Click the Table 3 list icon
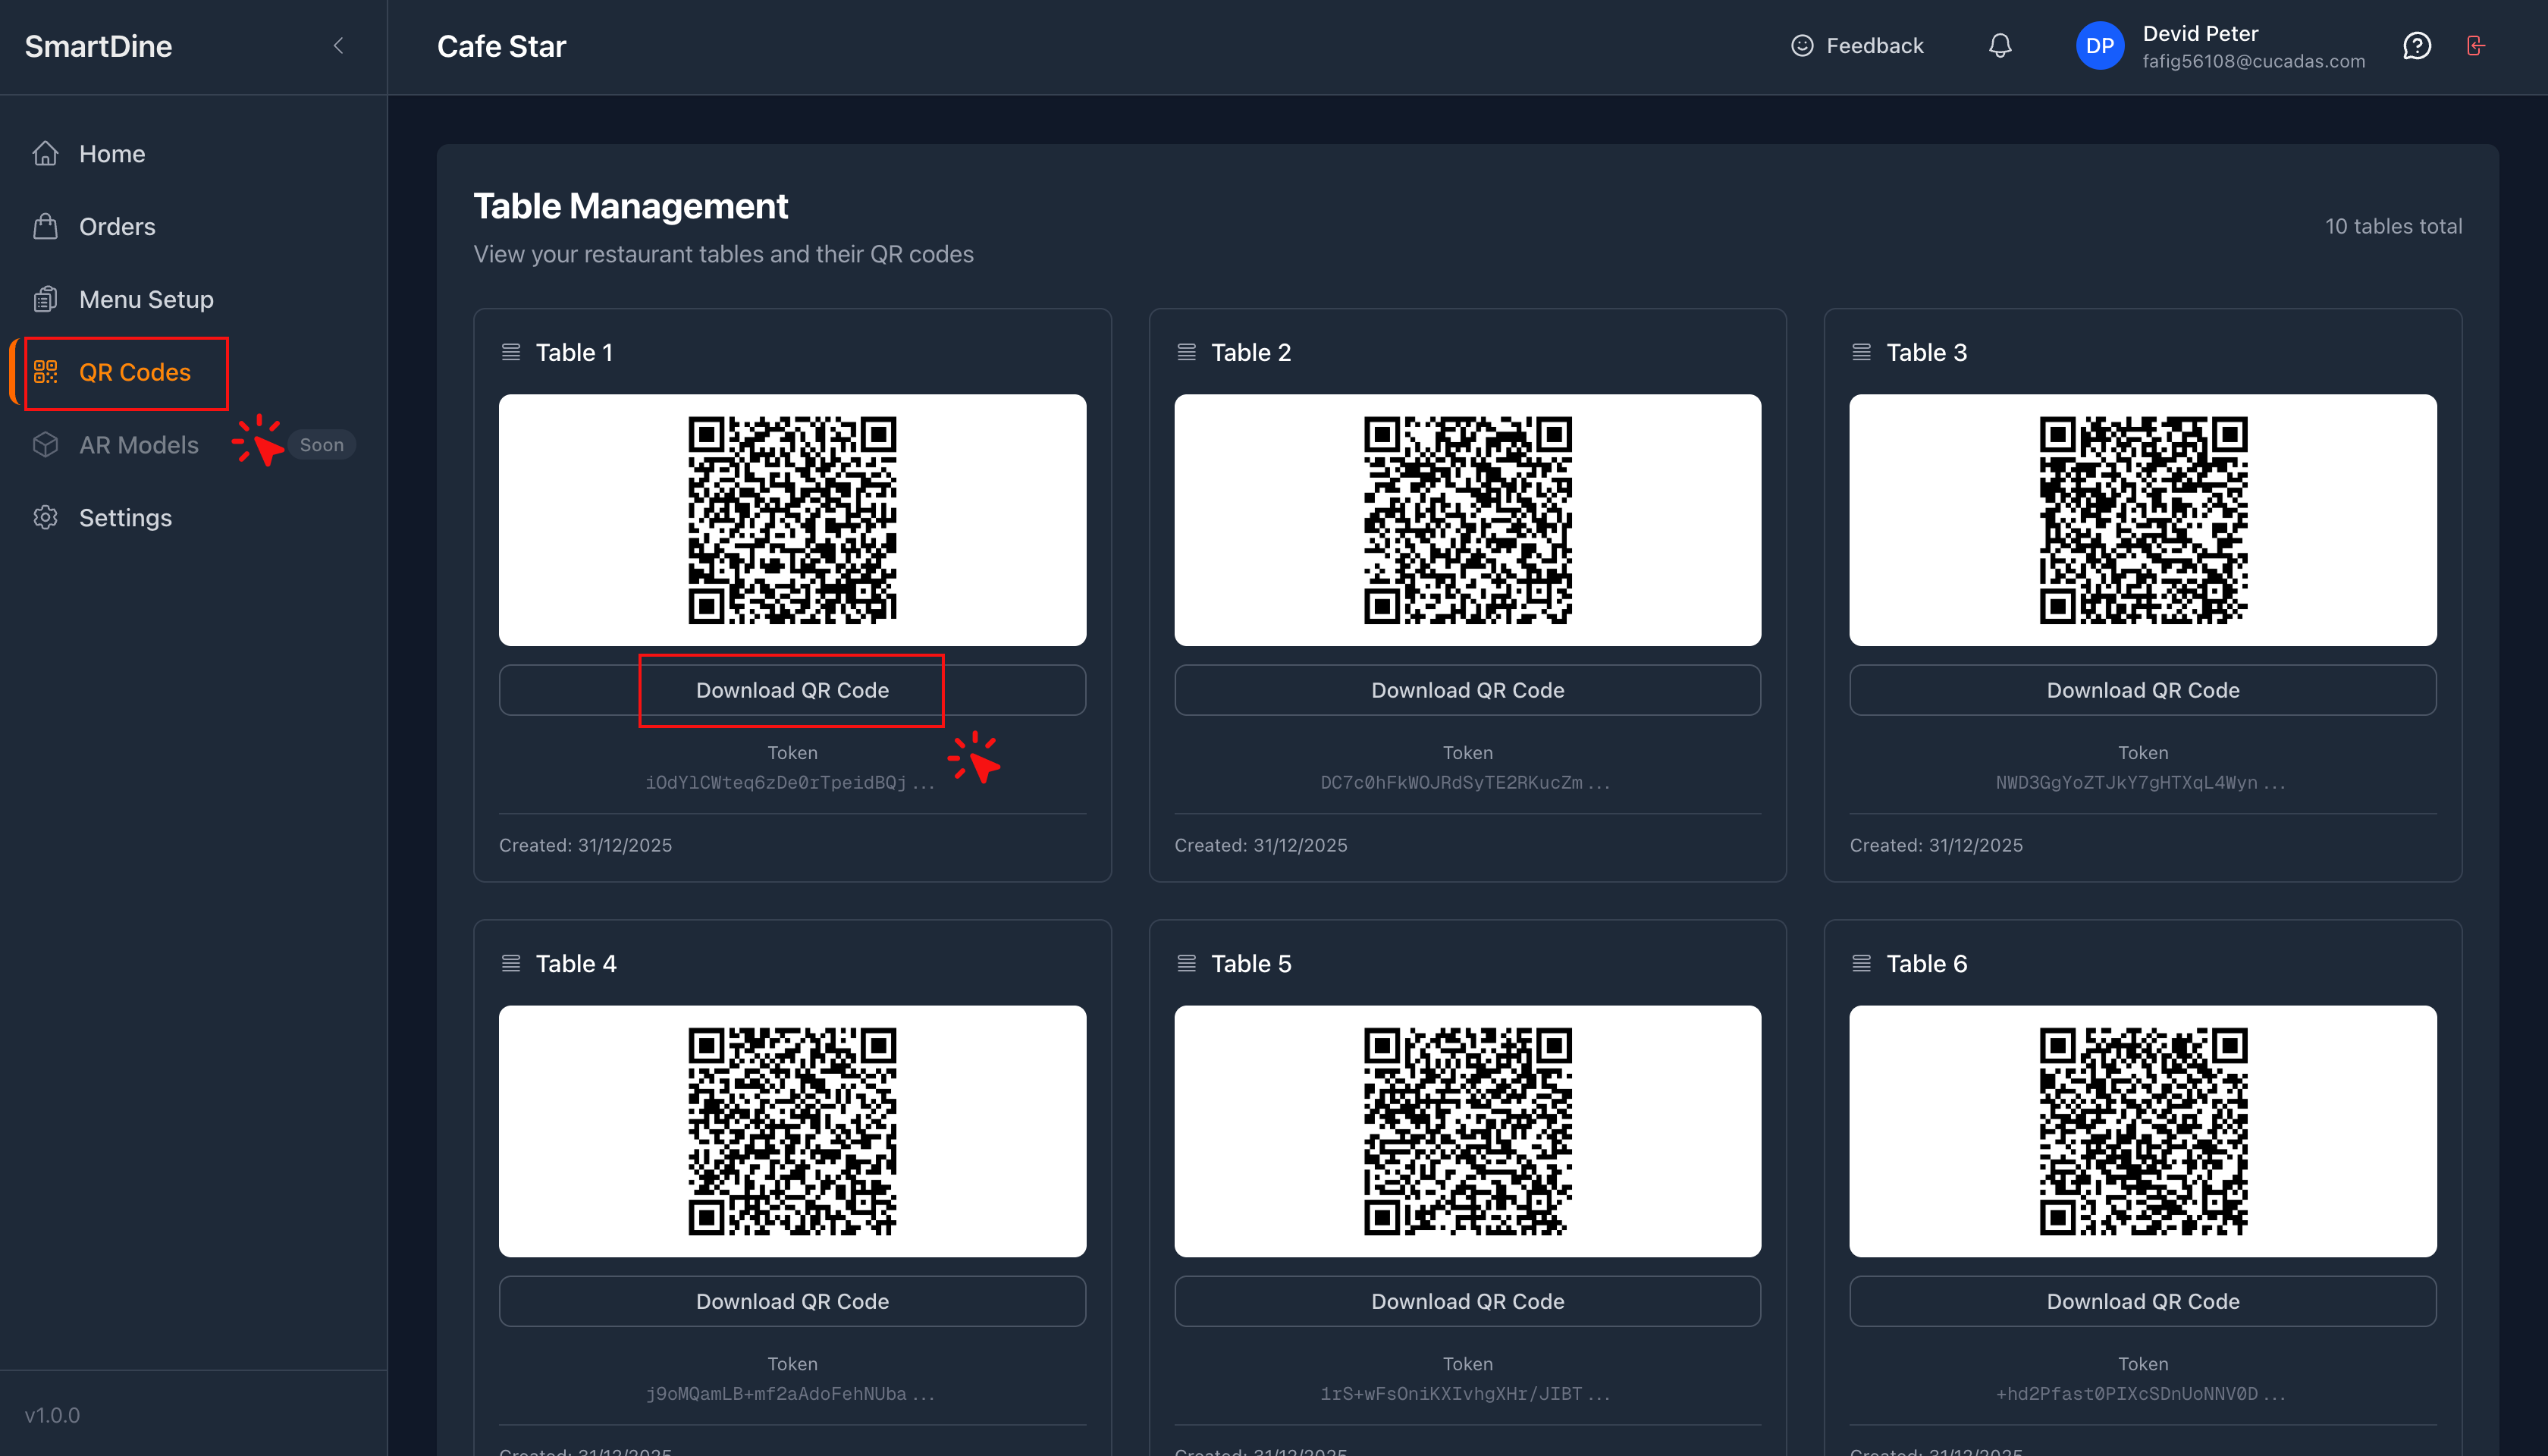 (1861, 352)
